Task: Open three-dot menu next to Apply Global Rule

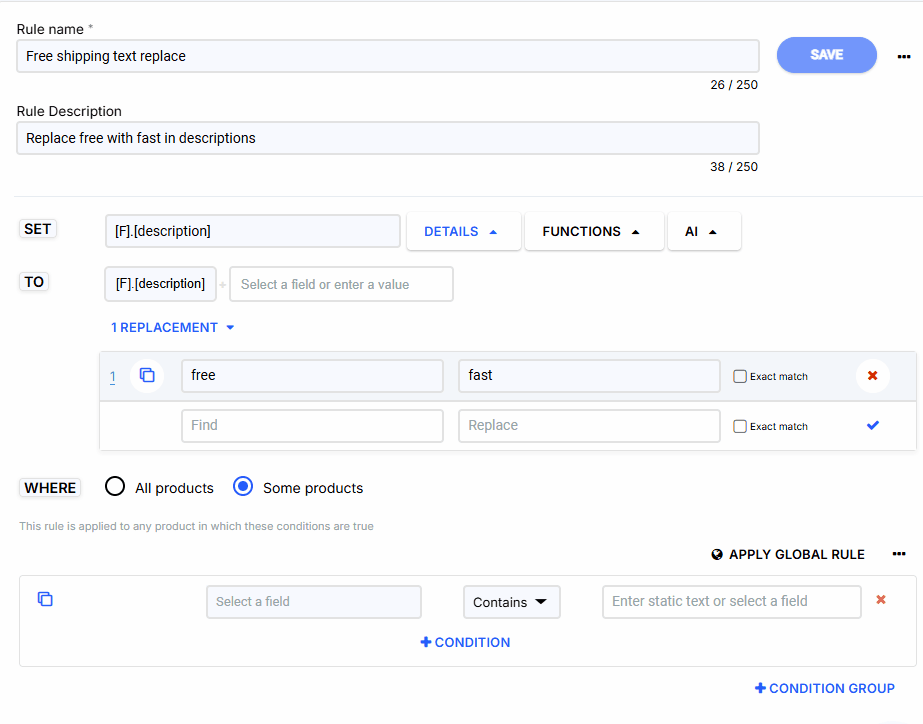Action: tap(899, 554)
